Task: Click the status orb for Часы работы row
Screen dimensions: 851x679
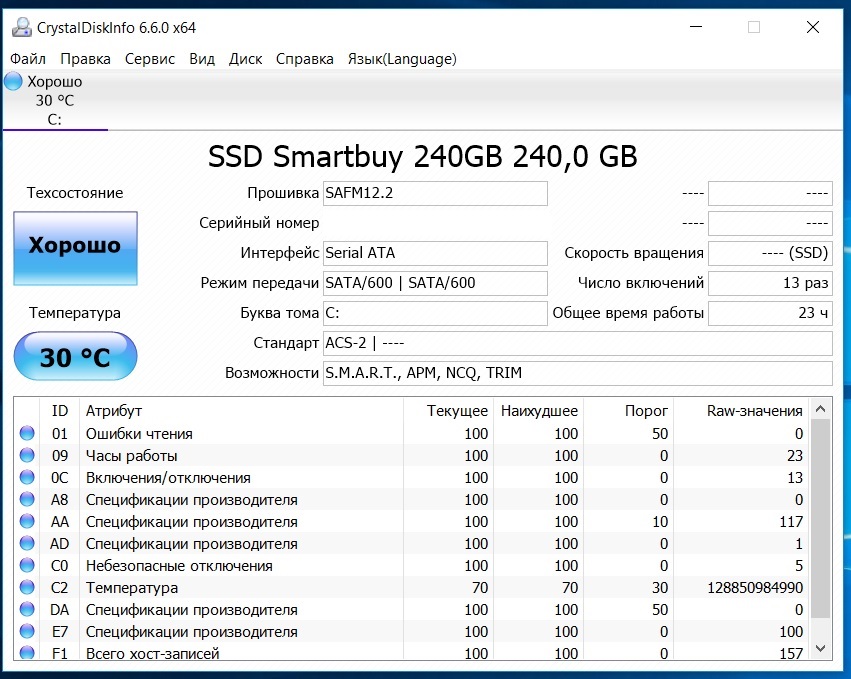Action: coord(26,456)
